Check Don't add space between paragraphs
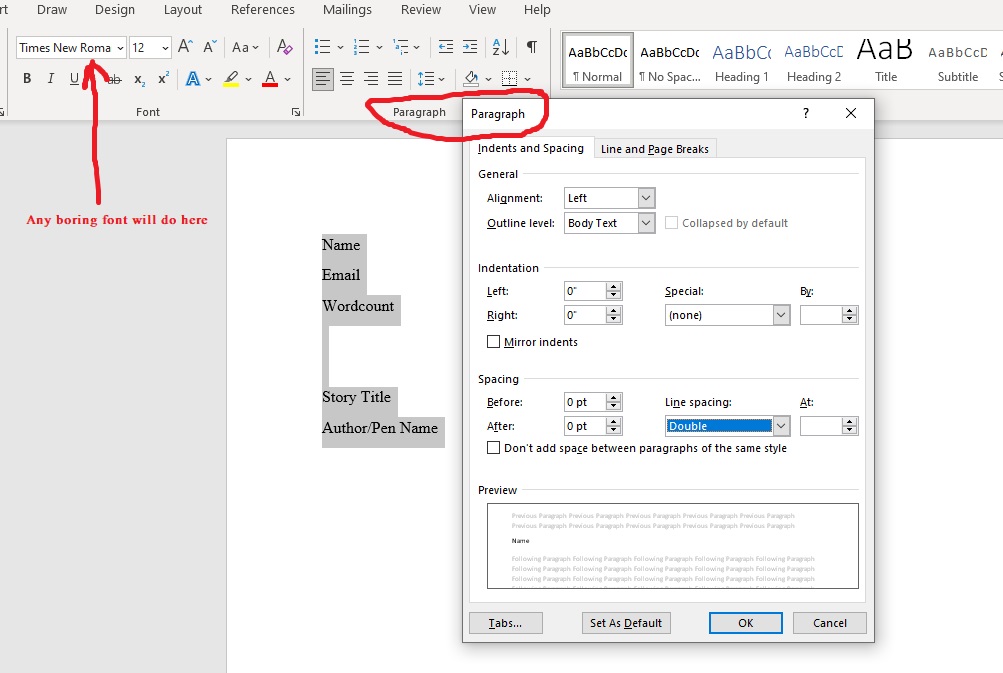Viewport: 1003px width, 673px height. click(493, 448)
